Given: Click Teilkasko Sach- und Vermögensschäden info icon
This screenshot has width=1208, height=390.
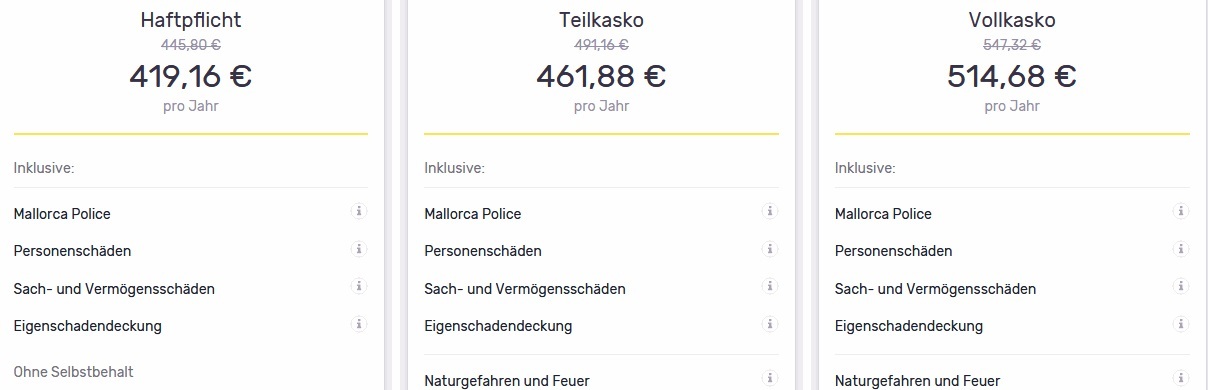Looking at the screenshot, I should tap(769, 286).
